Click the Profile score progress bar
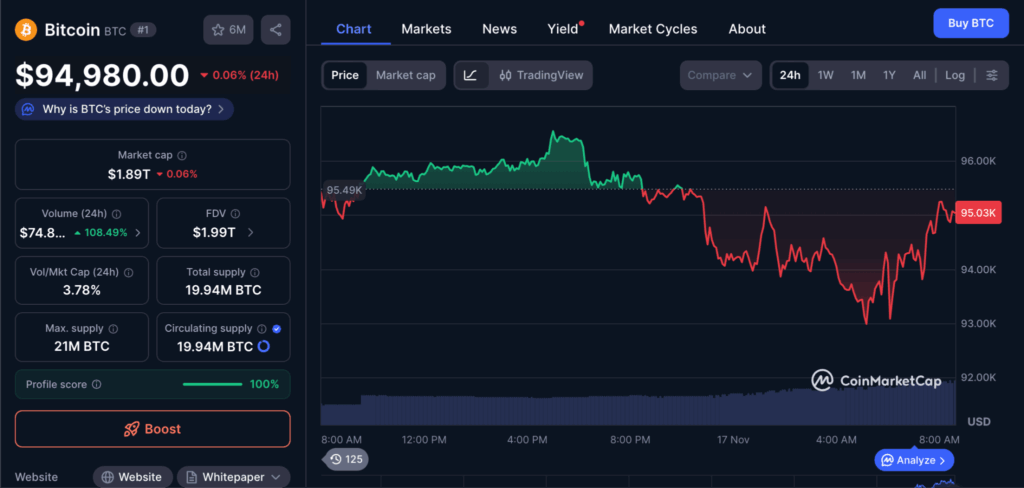 pyautogui.click(x=212, y=384)
